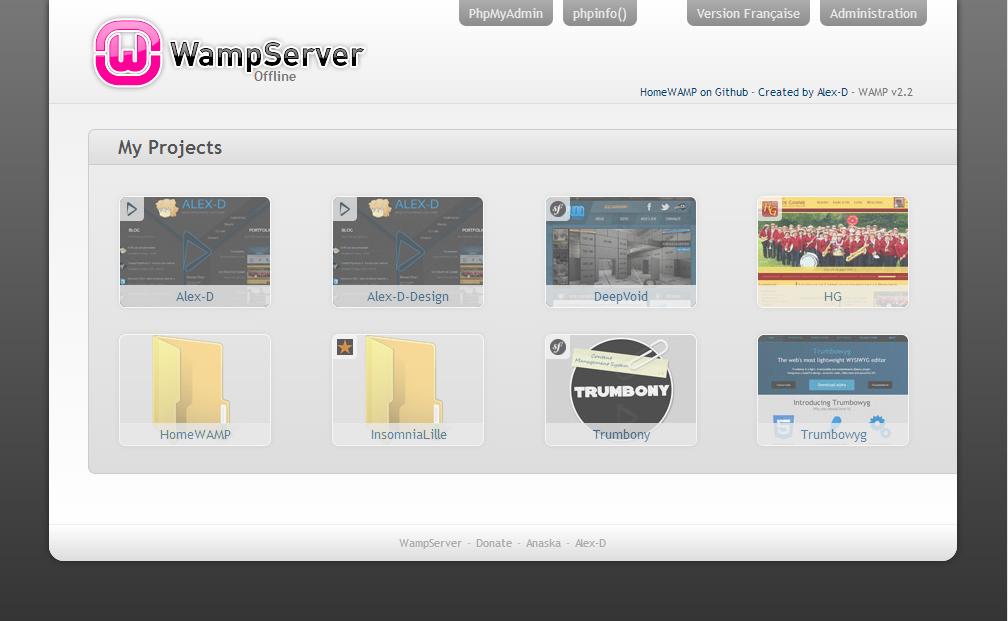Switch to Version Française

(x=748, y=14)
